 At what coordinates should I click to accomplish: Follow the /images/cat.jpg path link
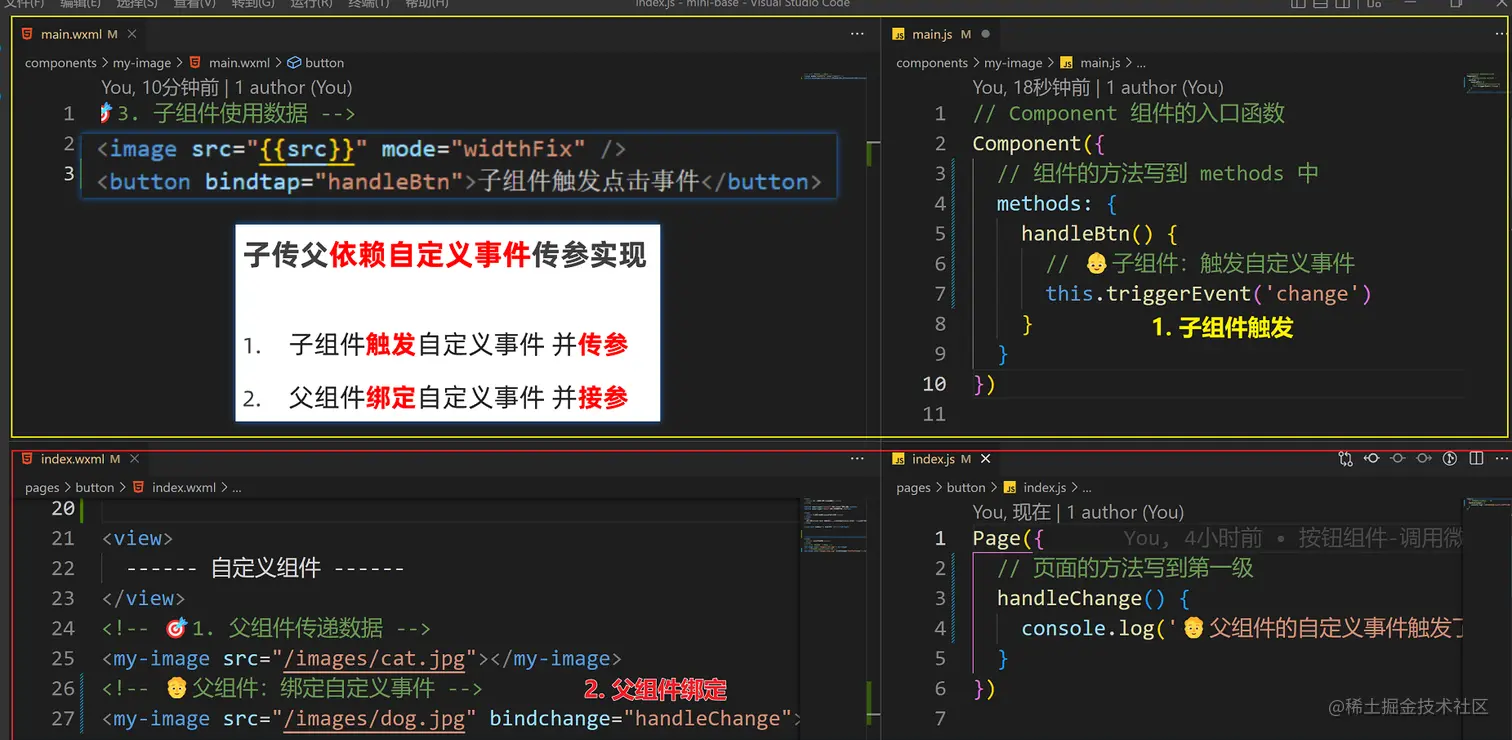[x=375, y=659]
